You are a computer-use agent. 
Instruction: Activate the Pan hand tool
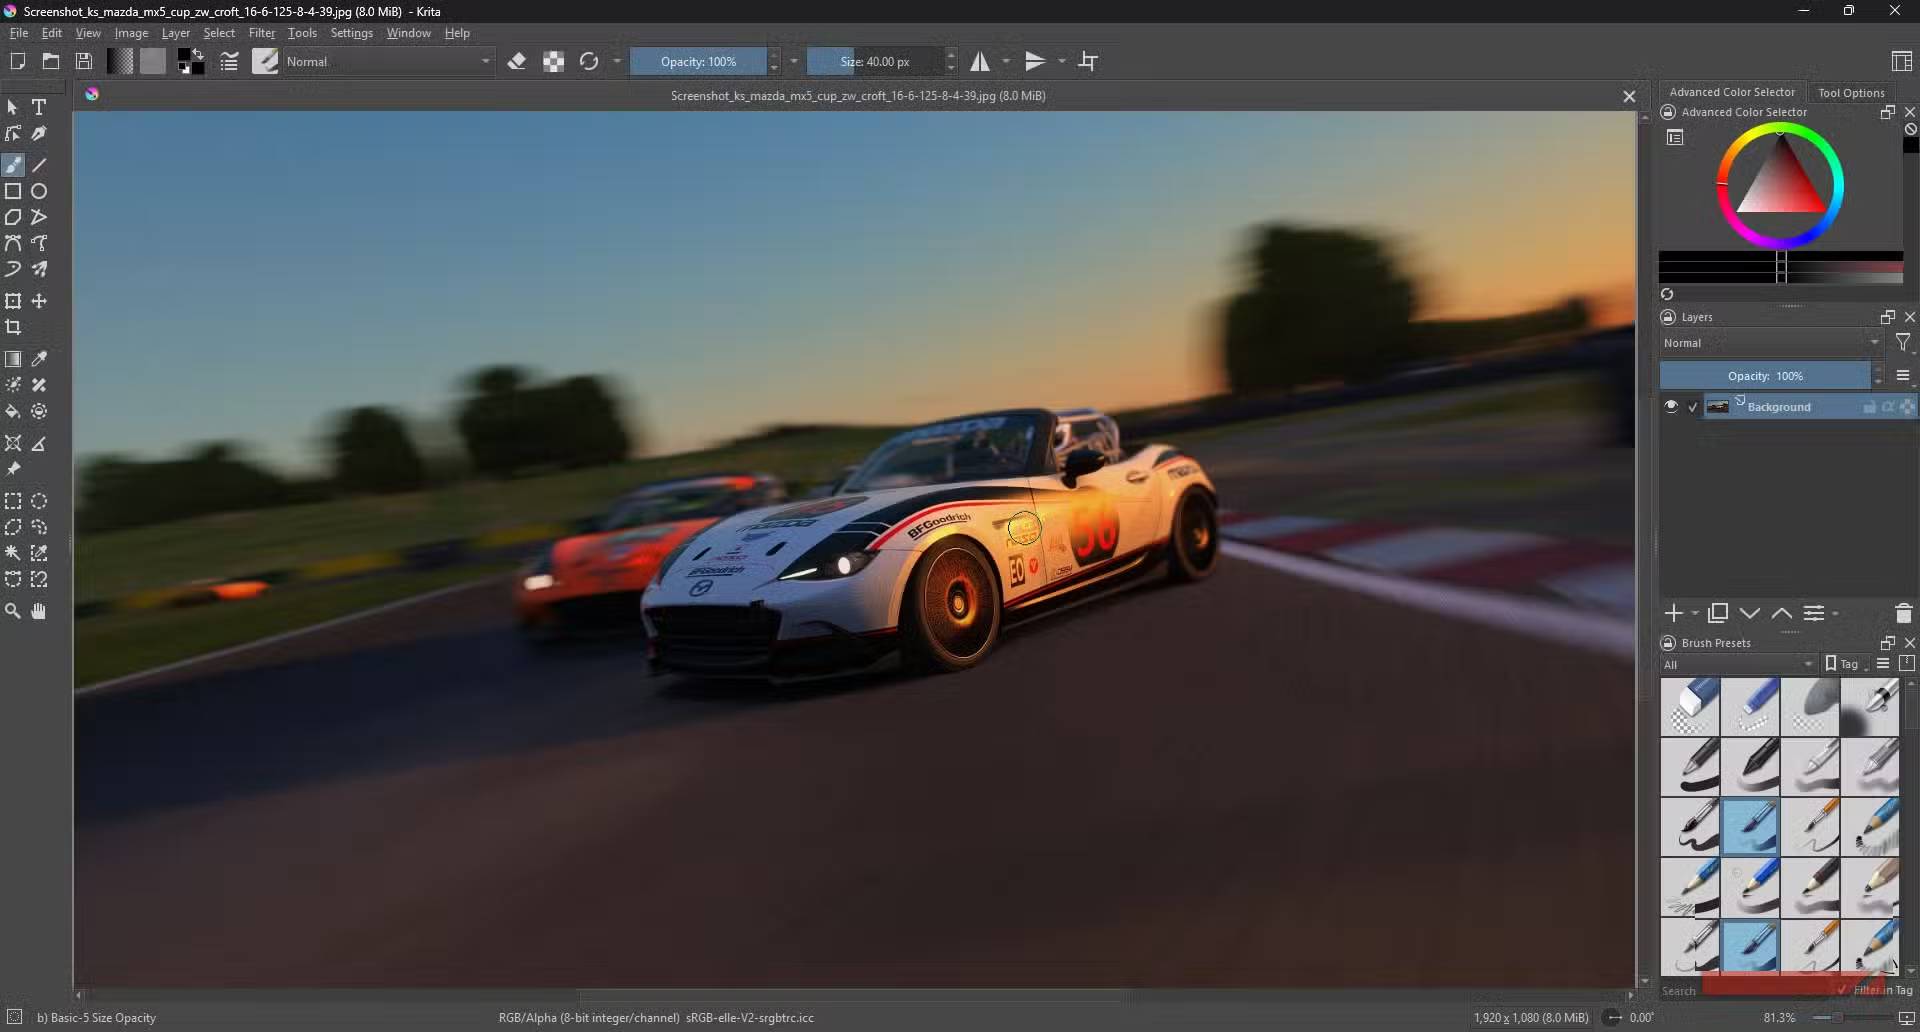pos(39,611)
